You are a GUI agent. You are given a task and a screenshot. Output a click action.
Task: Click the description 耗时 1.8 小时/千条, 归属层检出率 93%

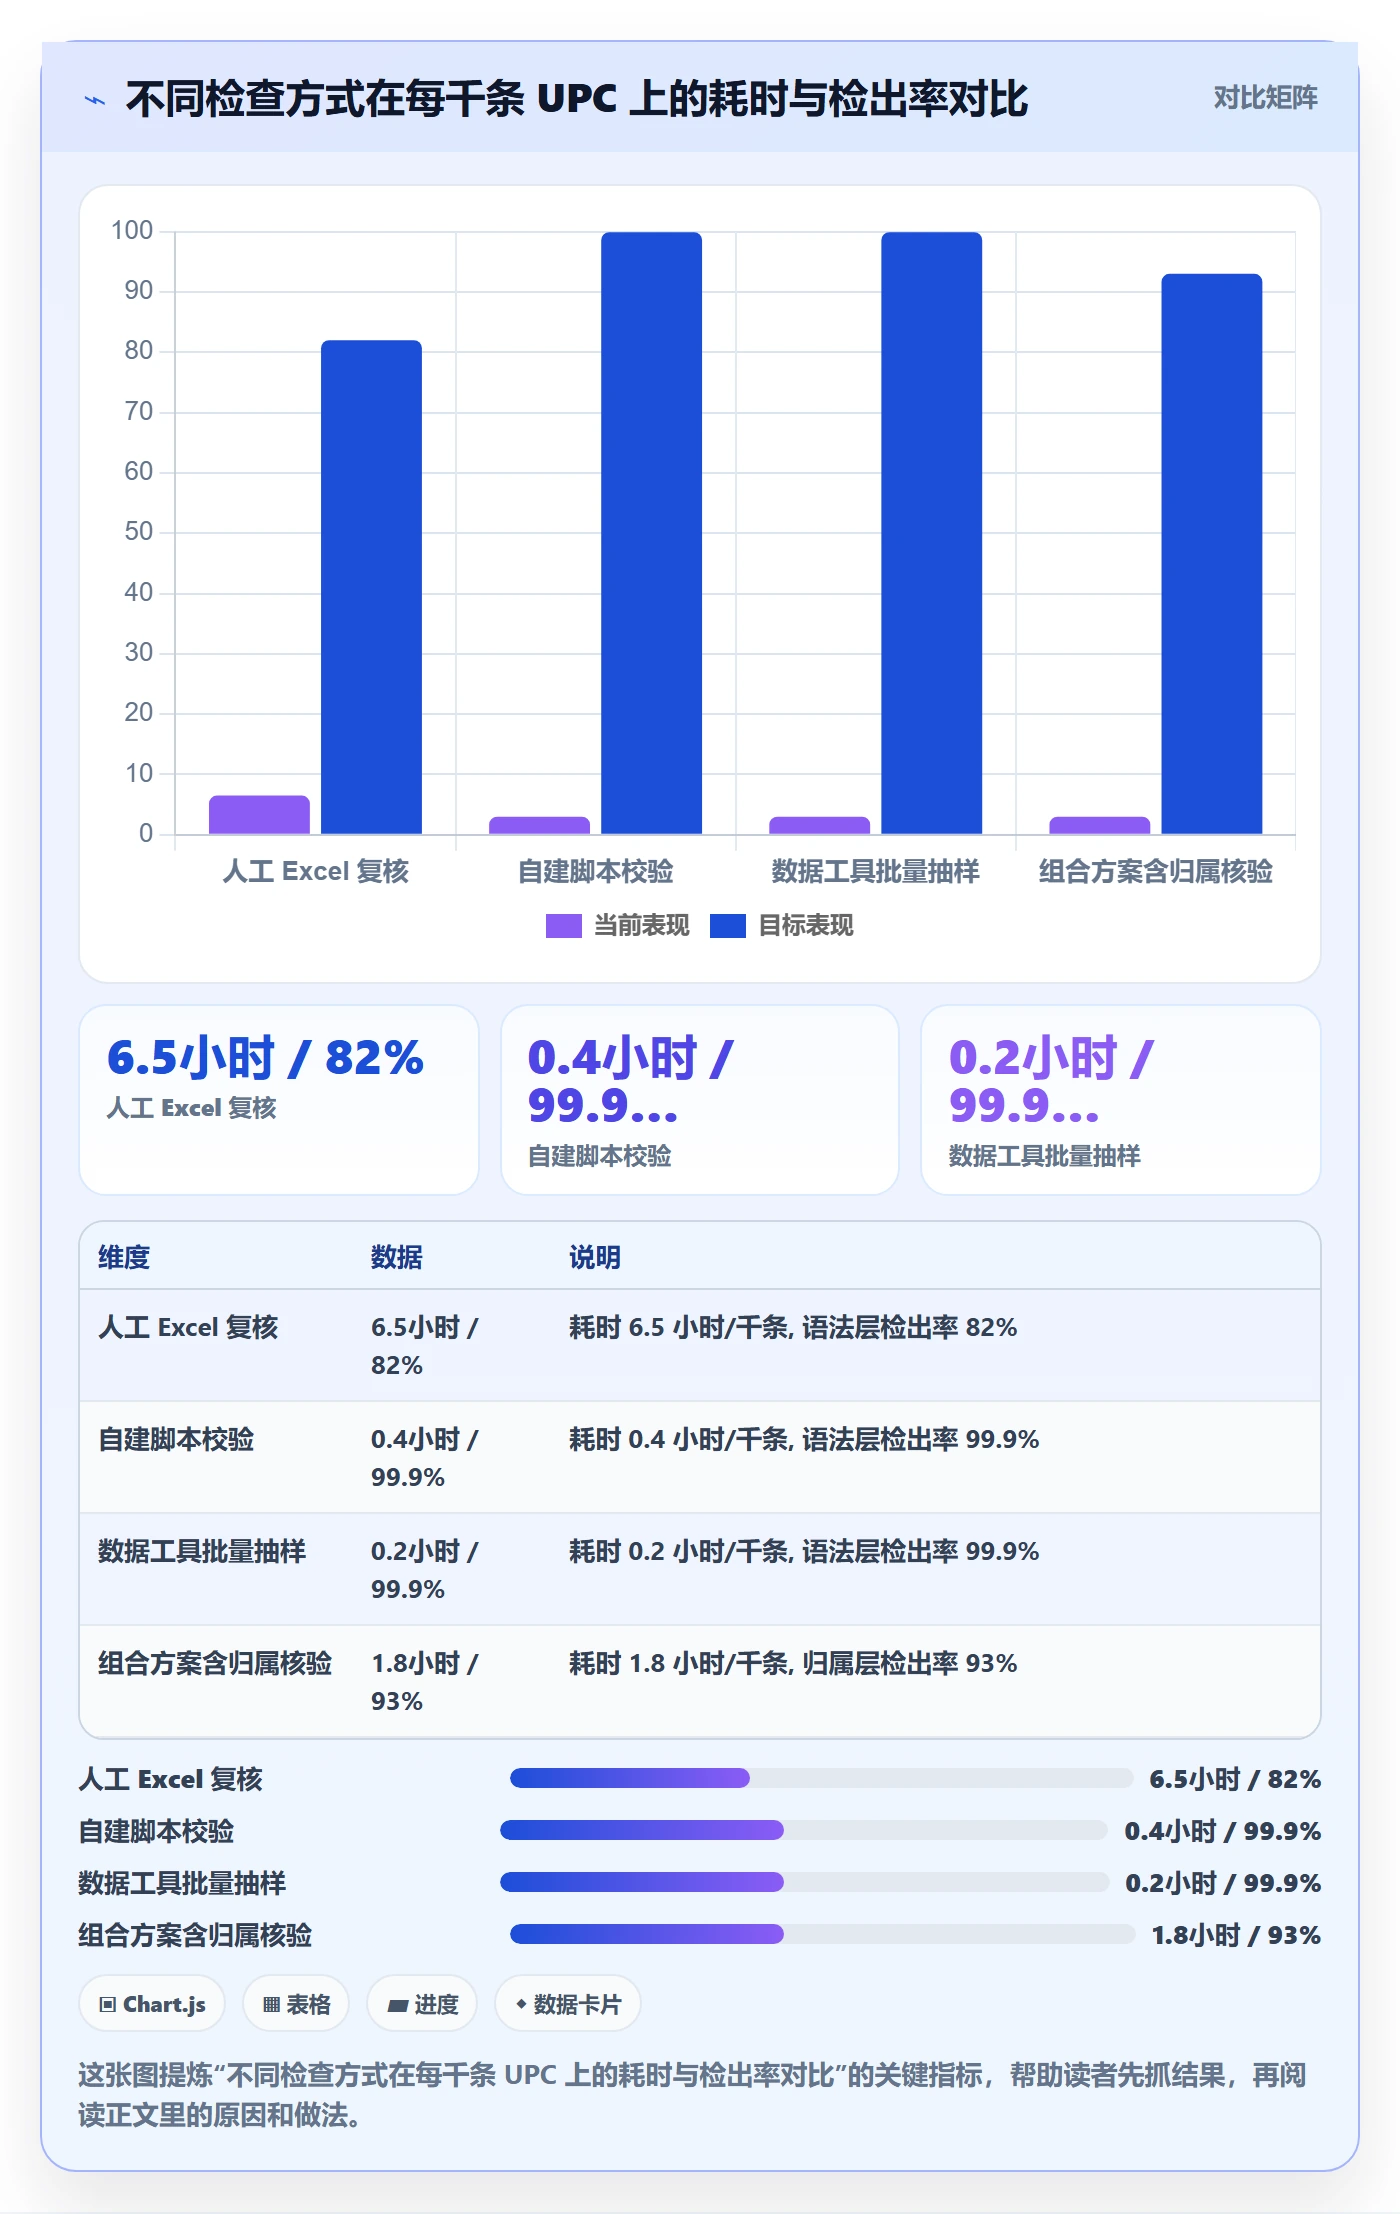click(793, 1663)
